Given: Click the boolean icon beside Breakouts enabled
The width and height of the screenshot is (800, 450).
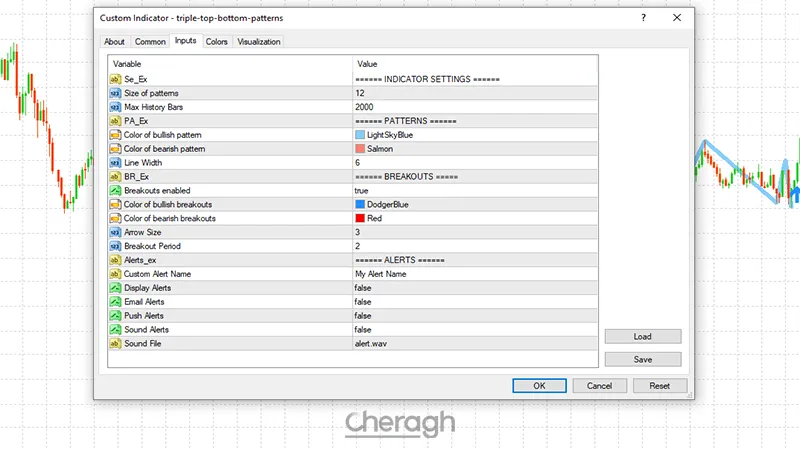Looking at the screenshot, I should pos(115,190).
